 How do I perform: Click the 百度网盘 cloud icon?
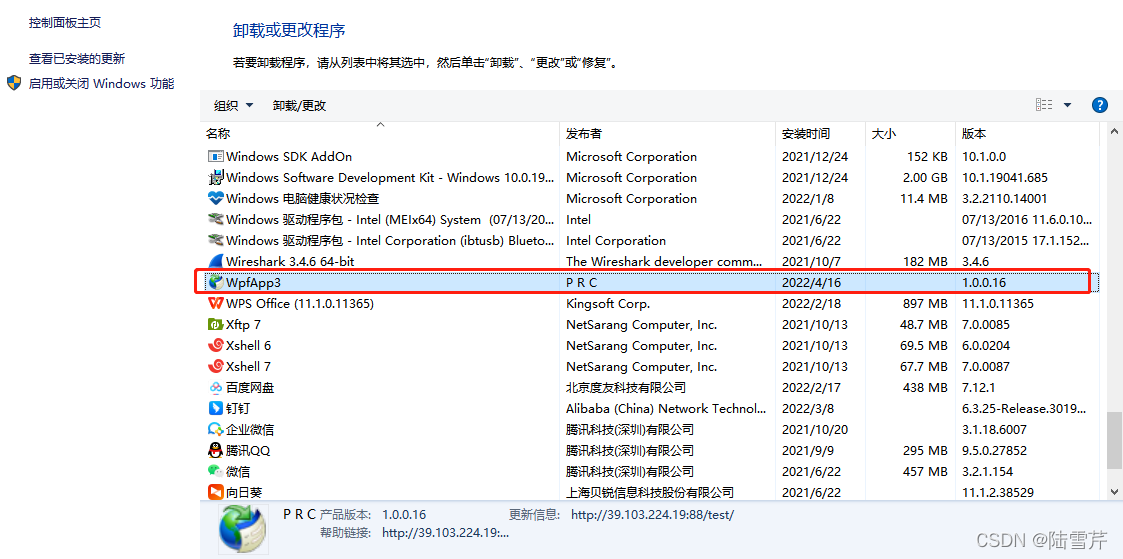(x=216, y=387)
